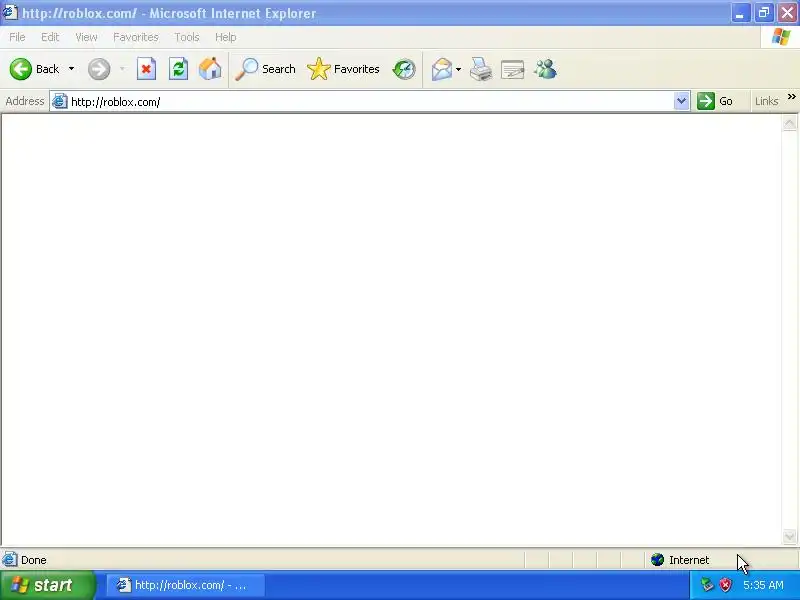Close the Internet Explorer window
Screen dimensions: 800x600
click(787, 13)
